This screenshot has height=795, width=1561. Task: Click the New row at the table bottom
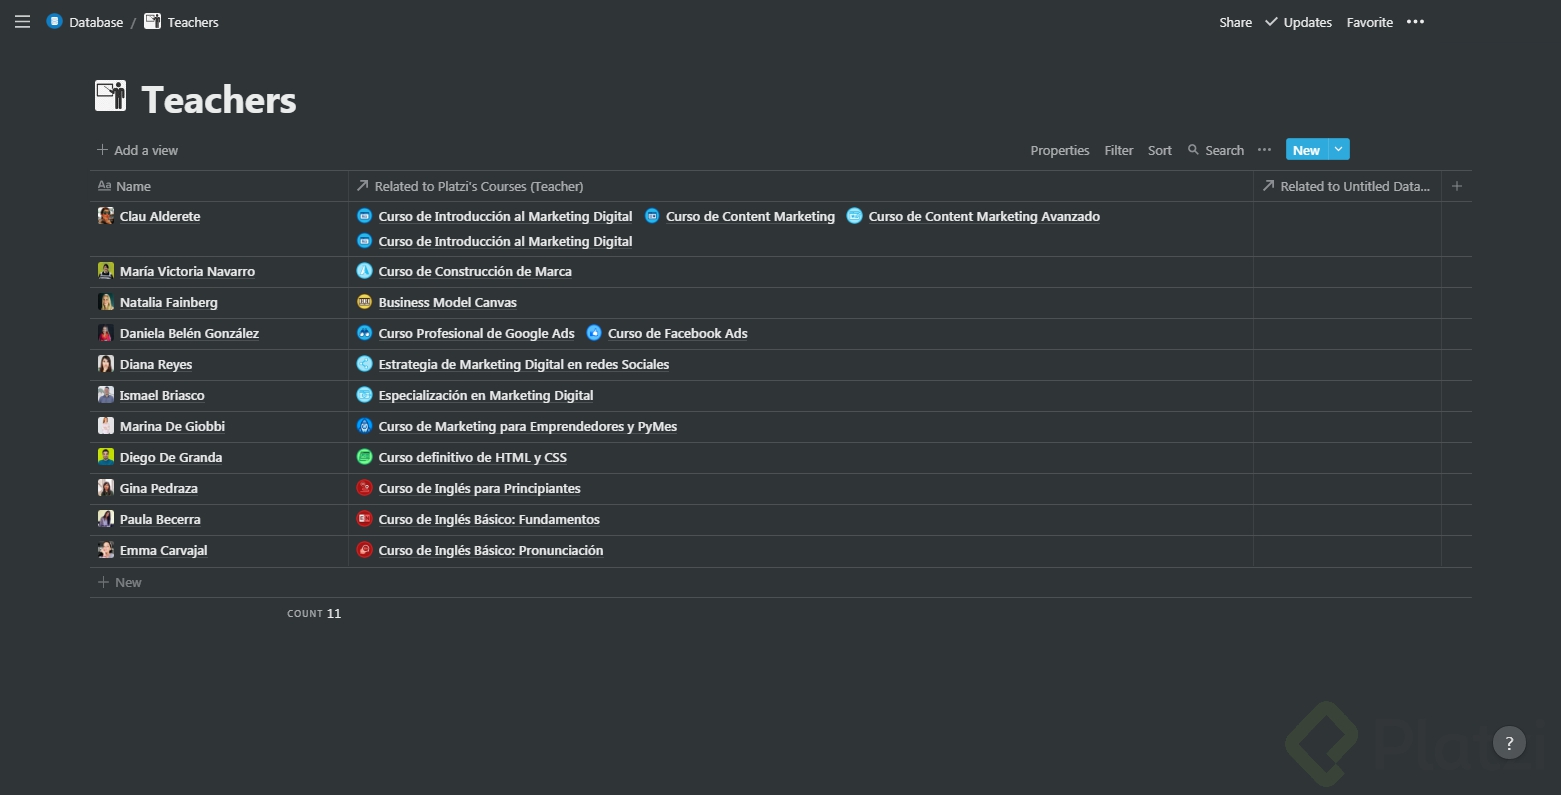tap(119, 582)
